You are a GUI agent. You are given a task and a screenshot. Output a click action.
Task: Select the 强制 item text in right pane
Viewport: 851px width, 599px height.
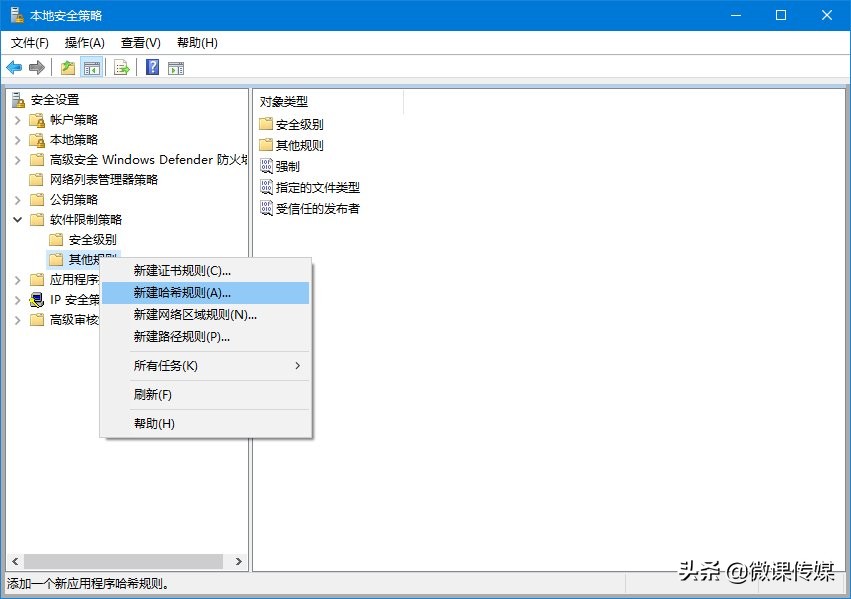[288, 167]
